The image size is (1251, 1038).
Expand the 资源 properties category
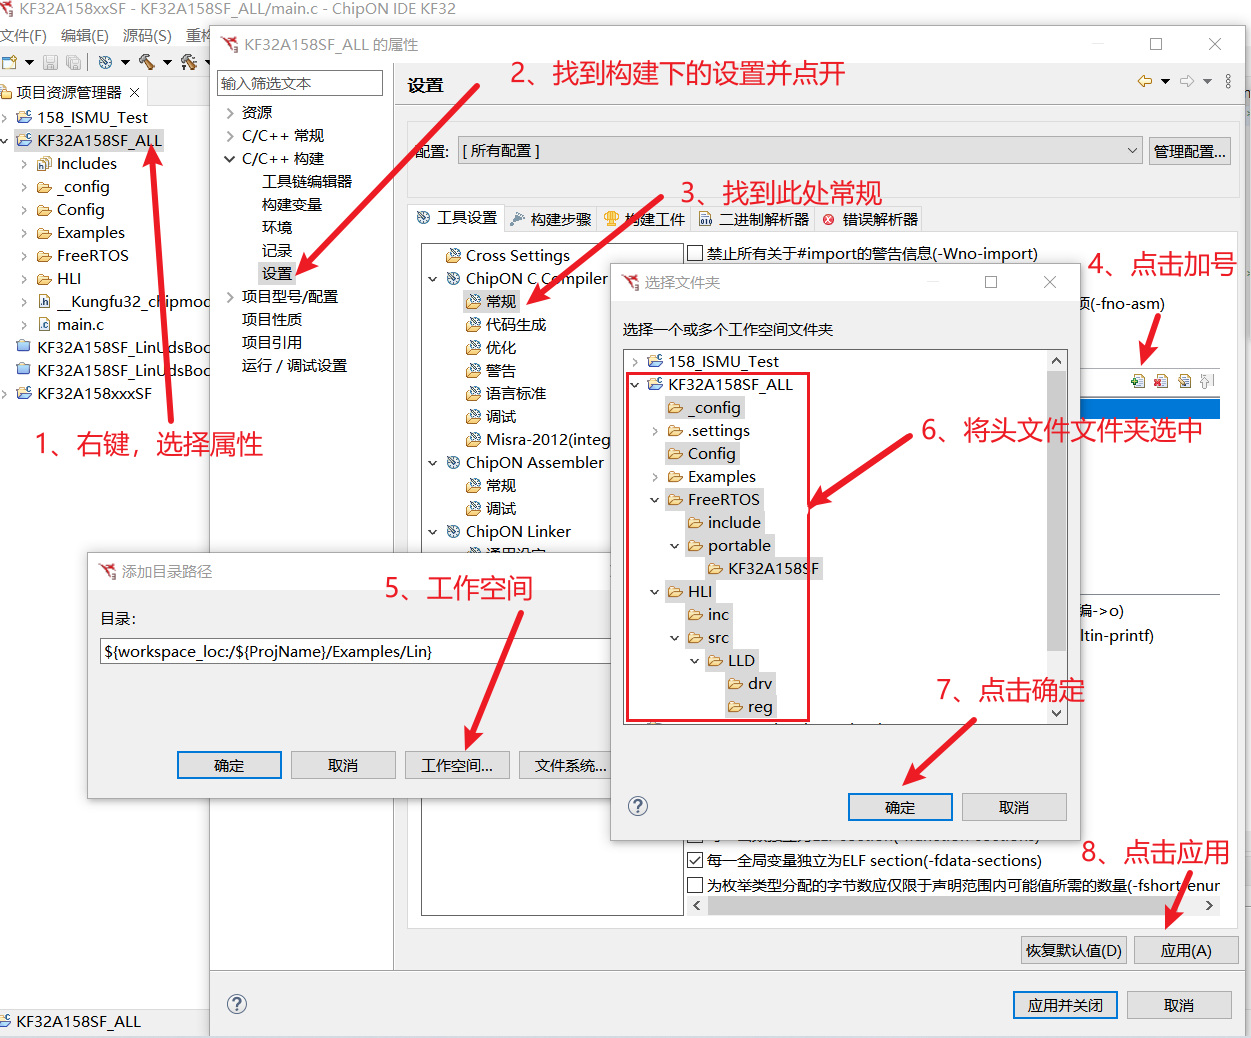[230, 113]
